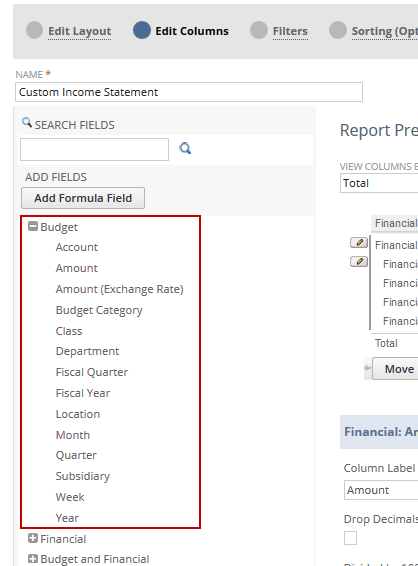Select the Edit Columns step
This screenshot has width=418, height=566.
tap(192, 31)
